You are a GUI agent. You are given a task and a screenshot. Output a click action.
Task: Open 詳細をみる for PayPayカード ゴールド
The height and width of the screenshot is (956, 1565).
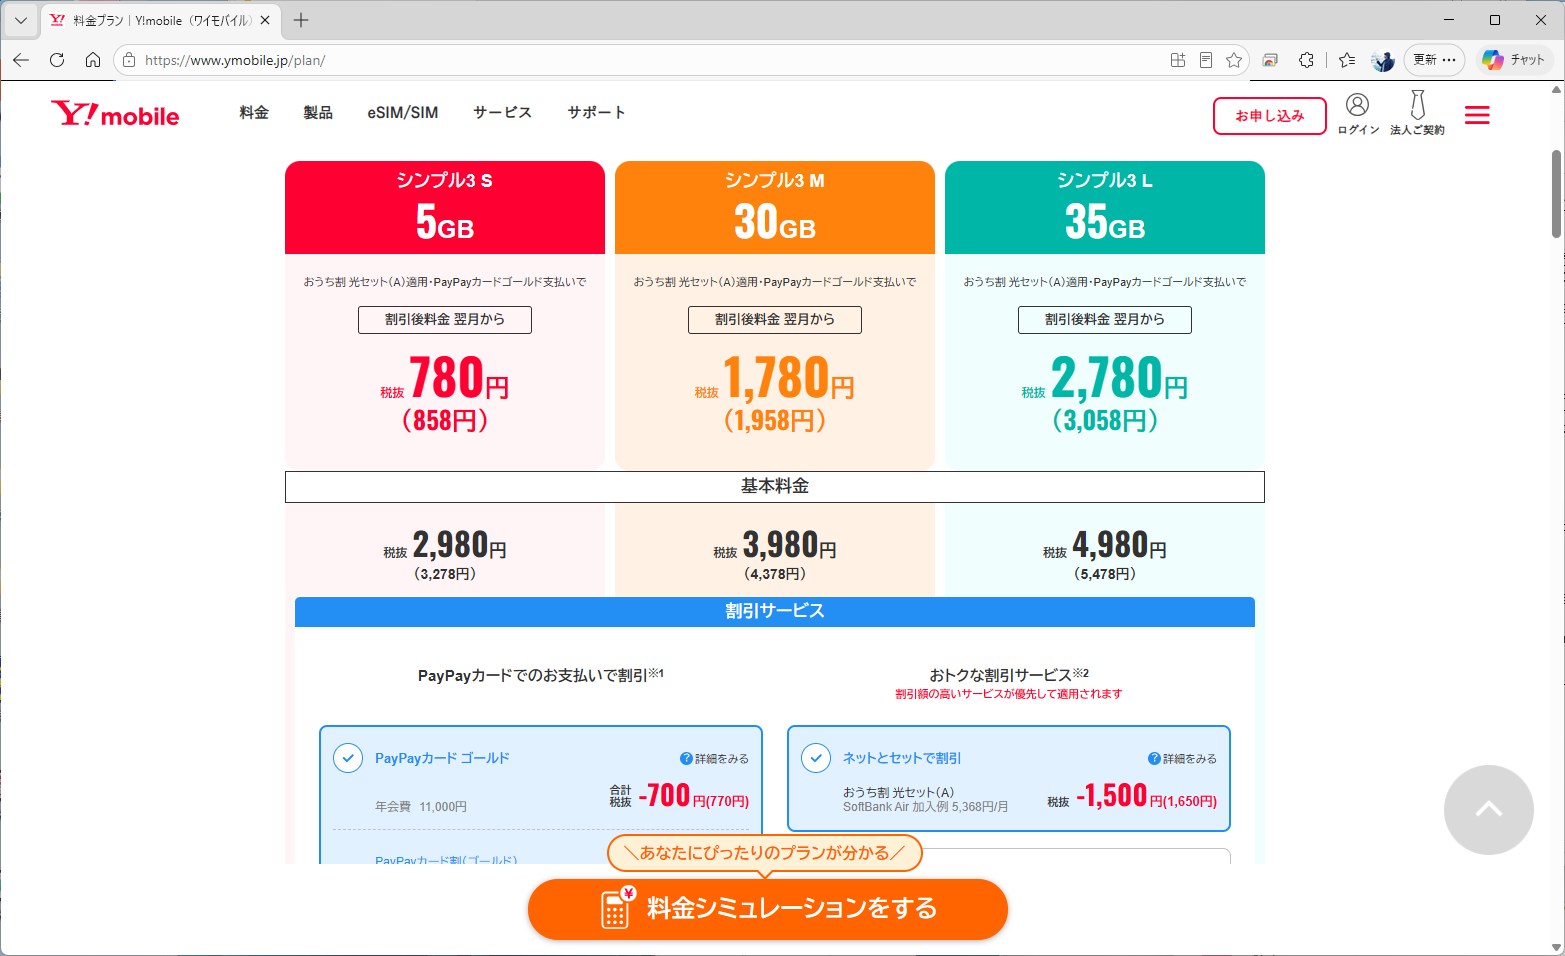(714, 758)
